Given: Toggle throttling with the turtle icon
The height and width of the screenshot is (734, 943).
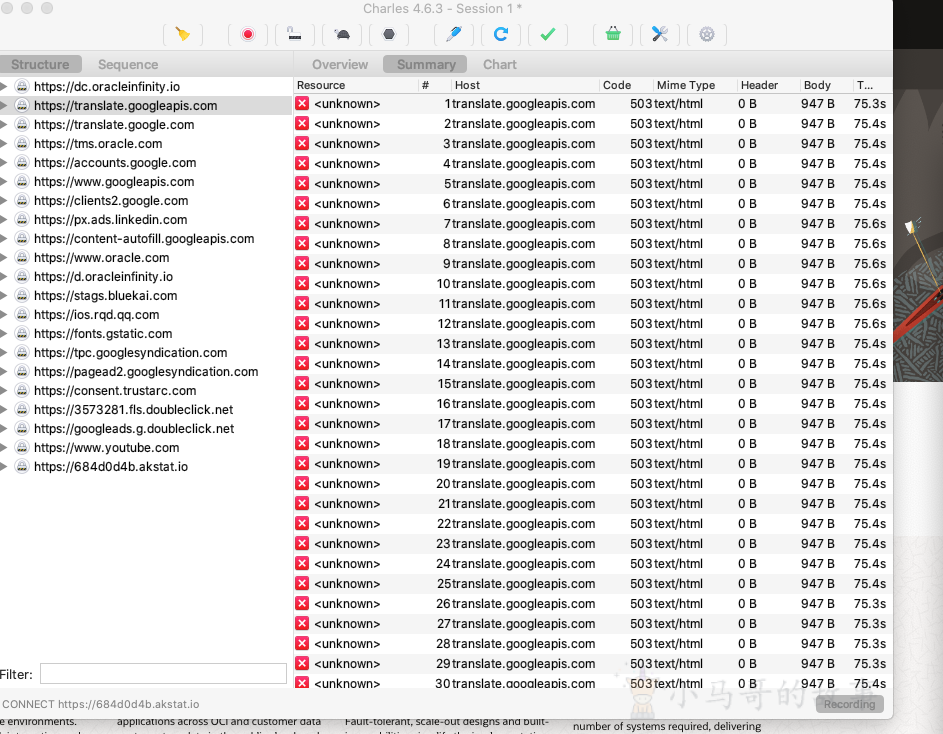Looking at the screenshot, I should pyautogui.click(x=342, y=34).
